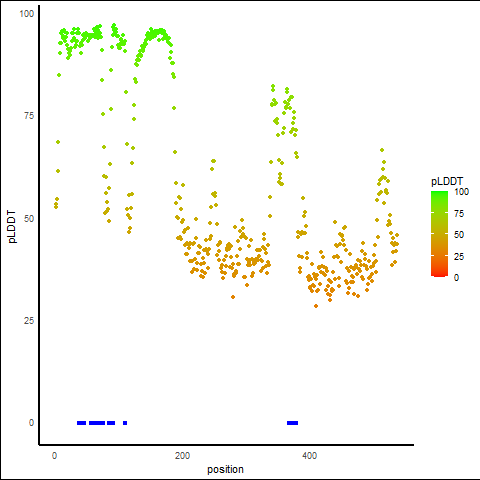Click the vertical y-axis title pLDDT

[x=12, y=227]
